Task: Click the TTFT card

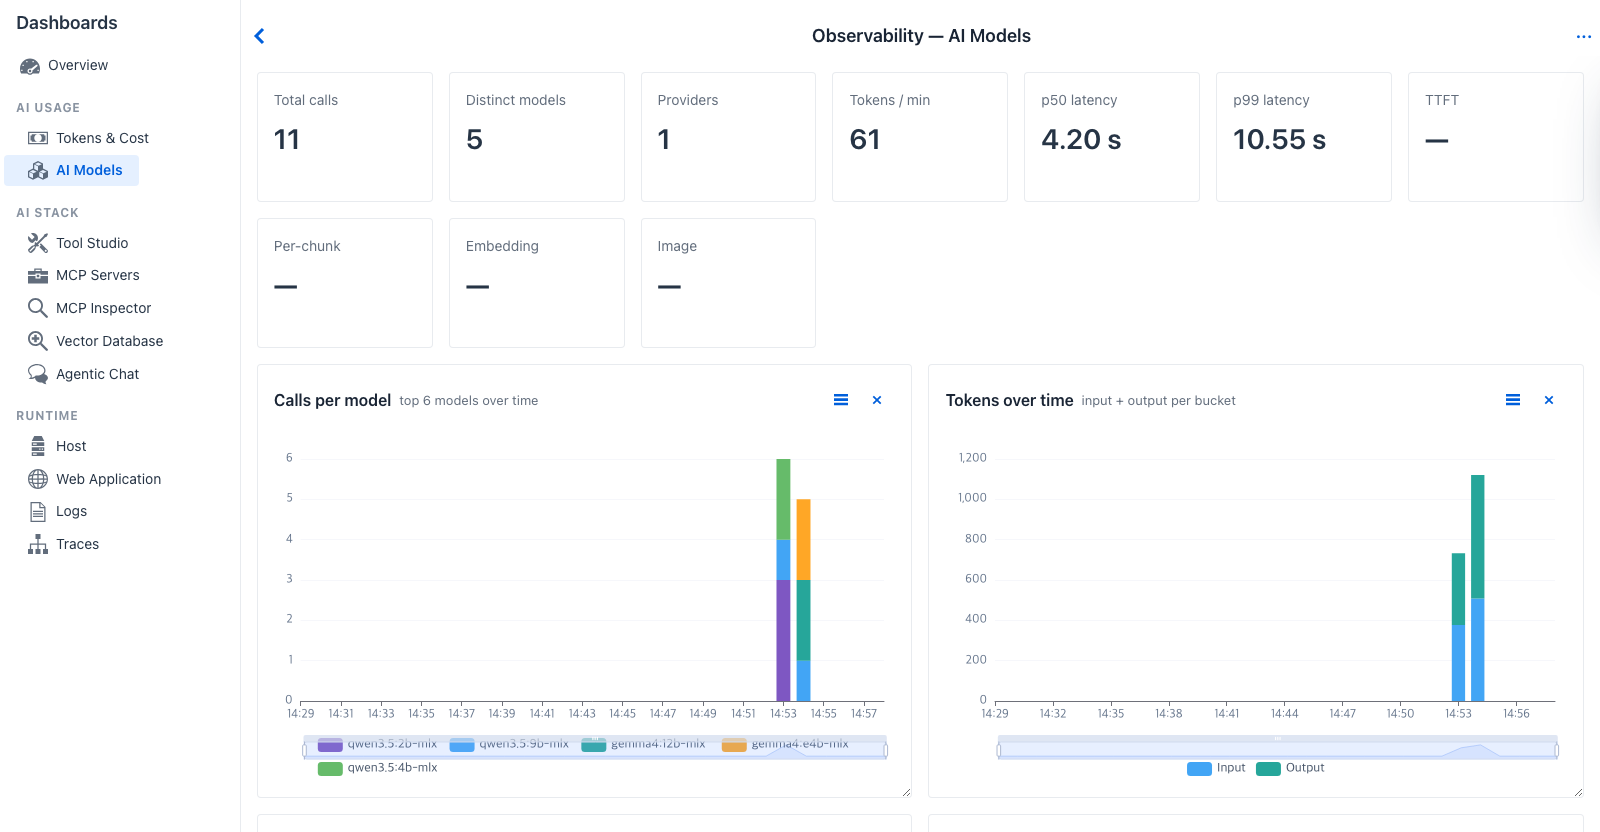Action: [1496, 137]
